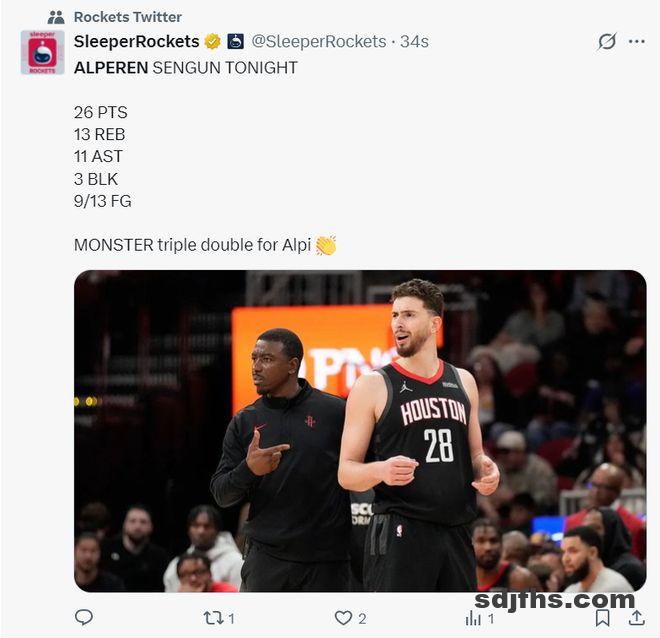Bookmark this tweet
Viewport: 660px width, 638px height.
[602, 618]
